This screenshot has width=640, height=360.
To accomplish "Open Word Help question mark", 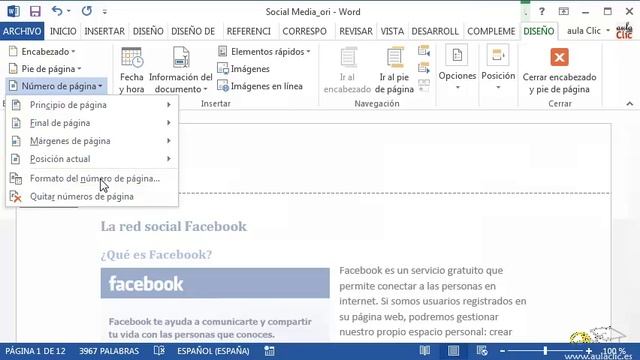I will (x=542, y=11).
